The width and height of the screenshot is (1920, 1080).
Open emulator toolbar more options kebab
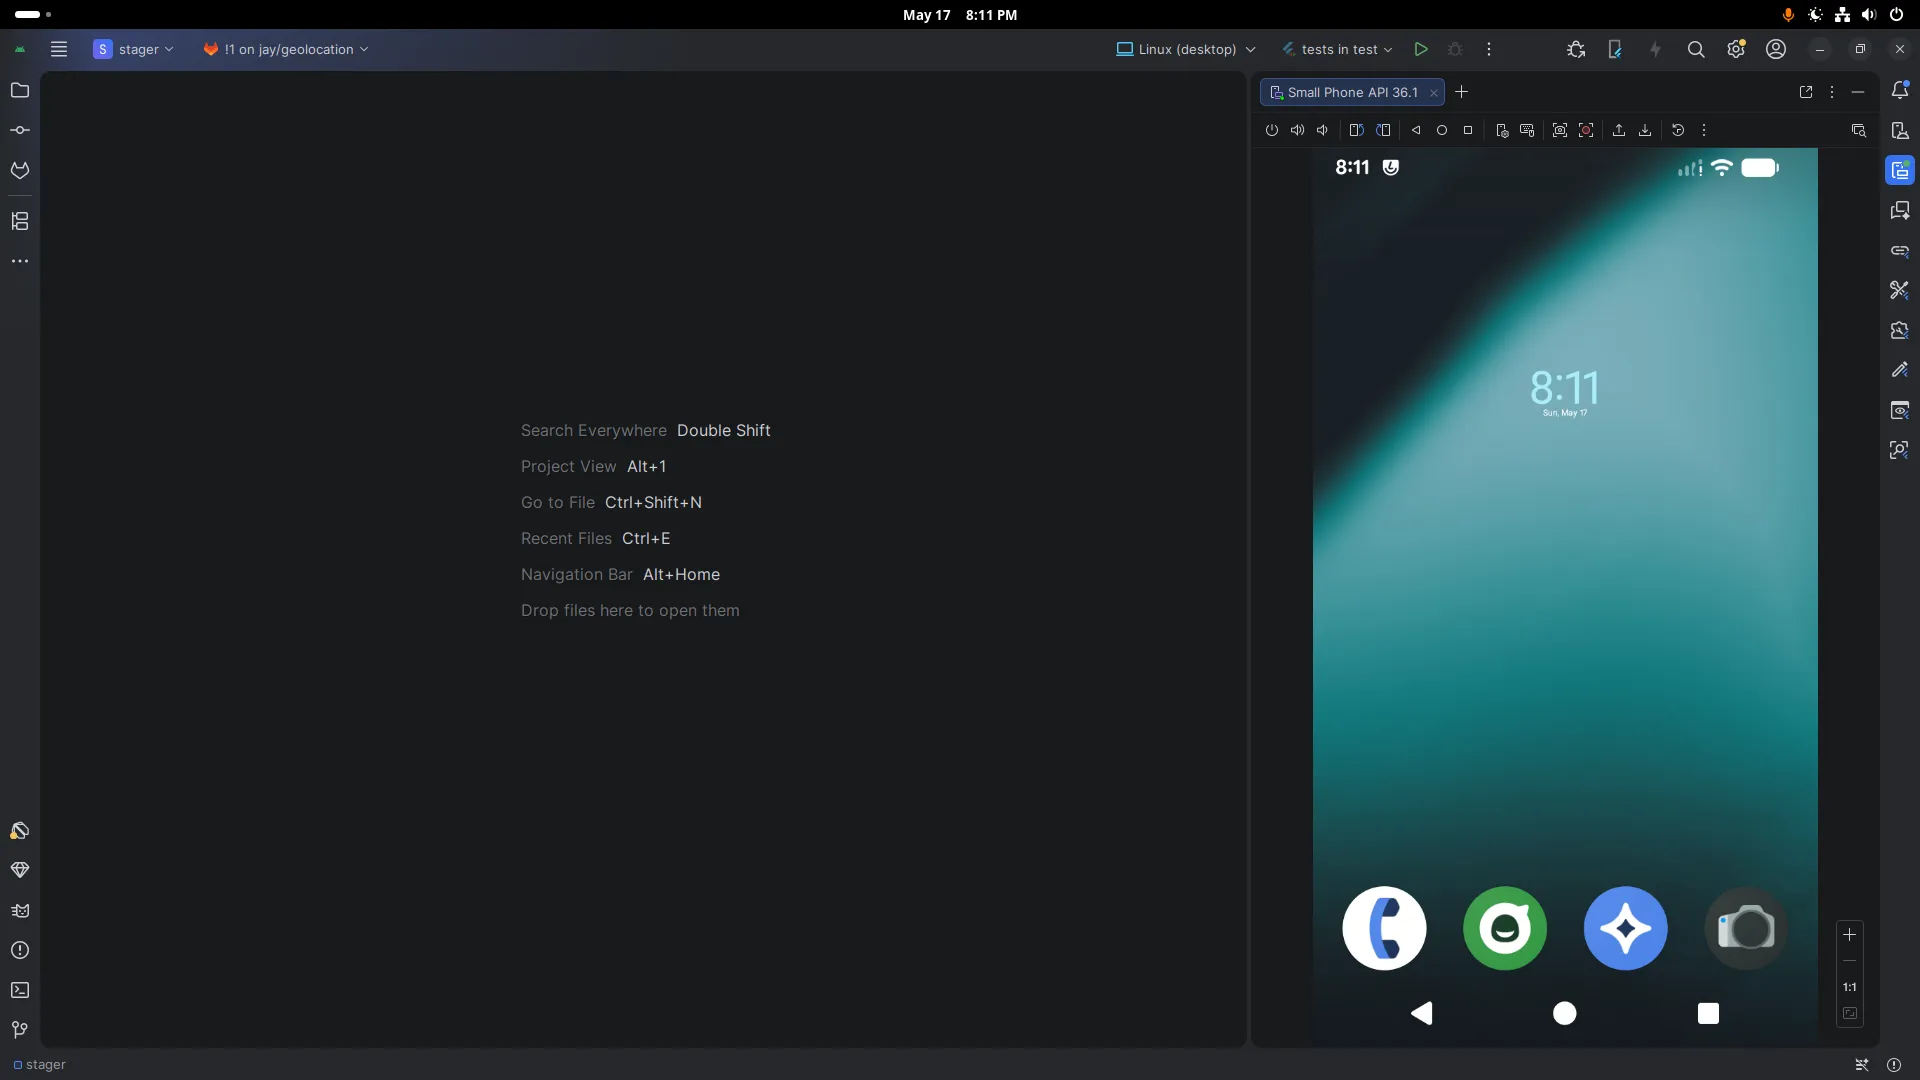click(1704, 130)
